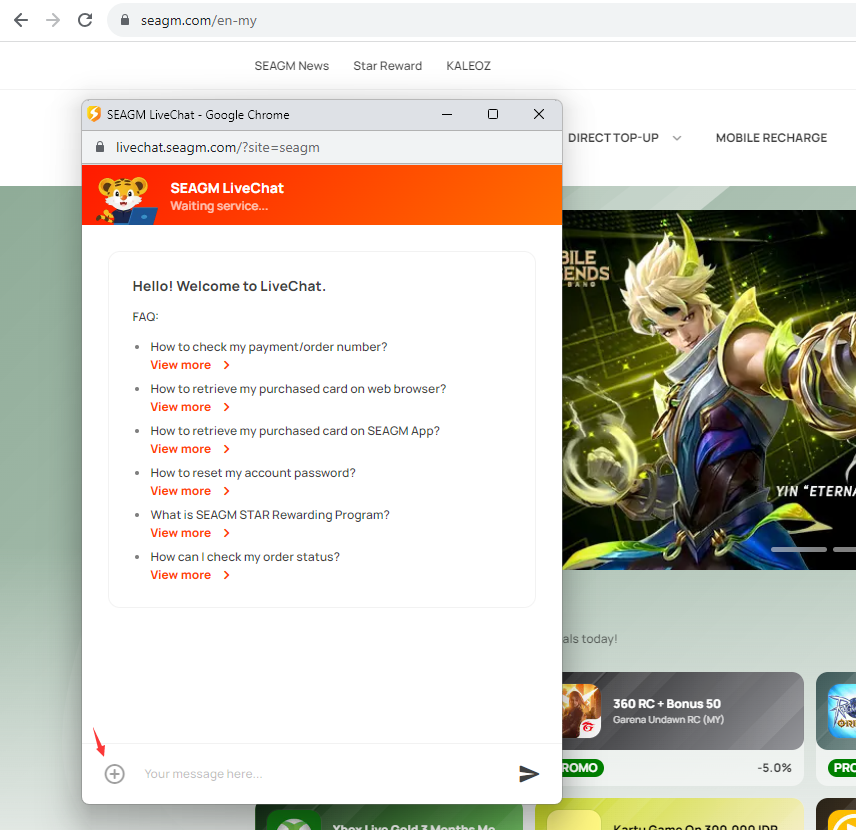View more about retrieving card on web browser

[x=181, y=407]
